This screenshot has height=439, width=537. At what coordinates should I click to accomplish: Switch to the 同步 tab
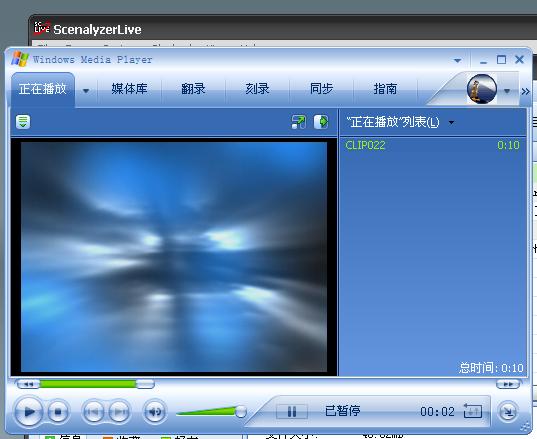tap(321, 89)
